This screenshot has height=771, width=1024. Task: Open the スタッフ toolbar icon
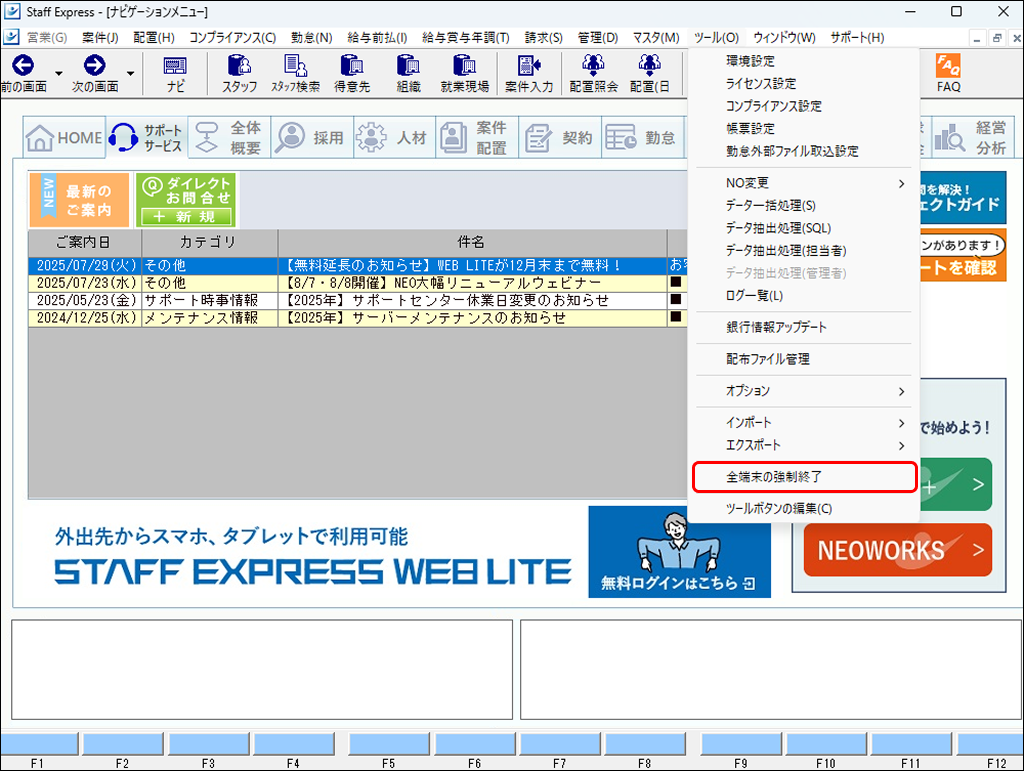click(x=240, y=74)
